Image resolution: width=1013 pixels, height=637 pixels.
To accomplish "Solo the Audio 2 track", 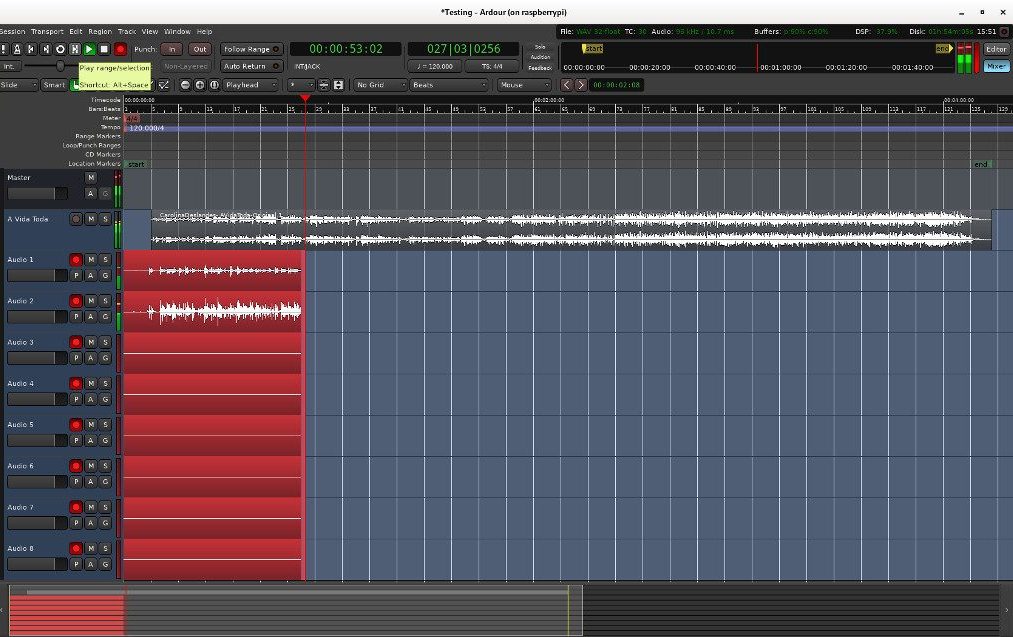I will click(x=105, y=301).
